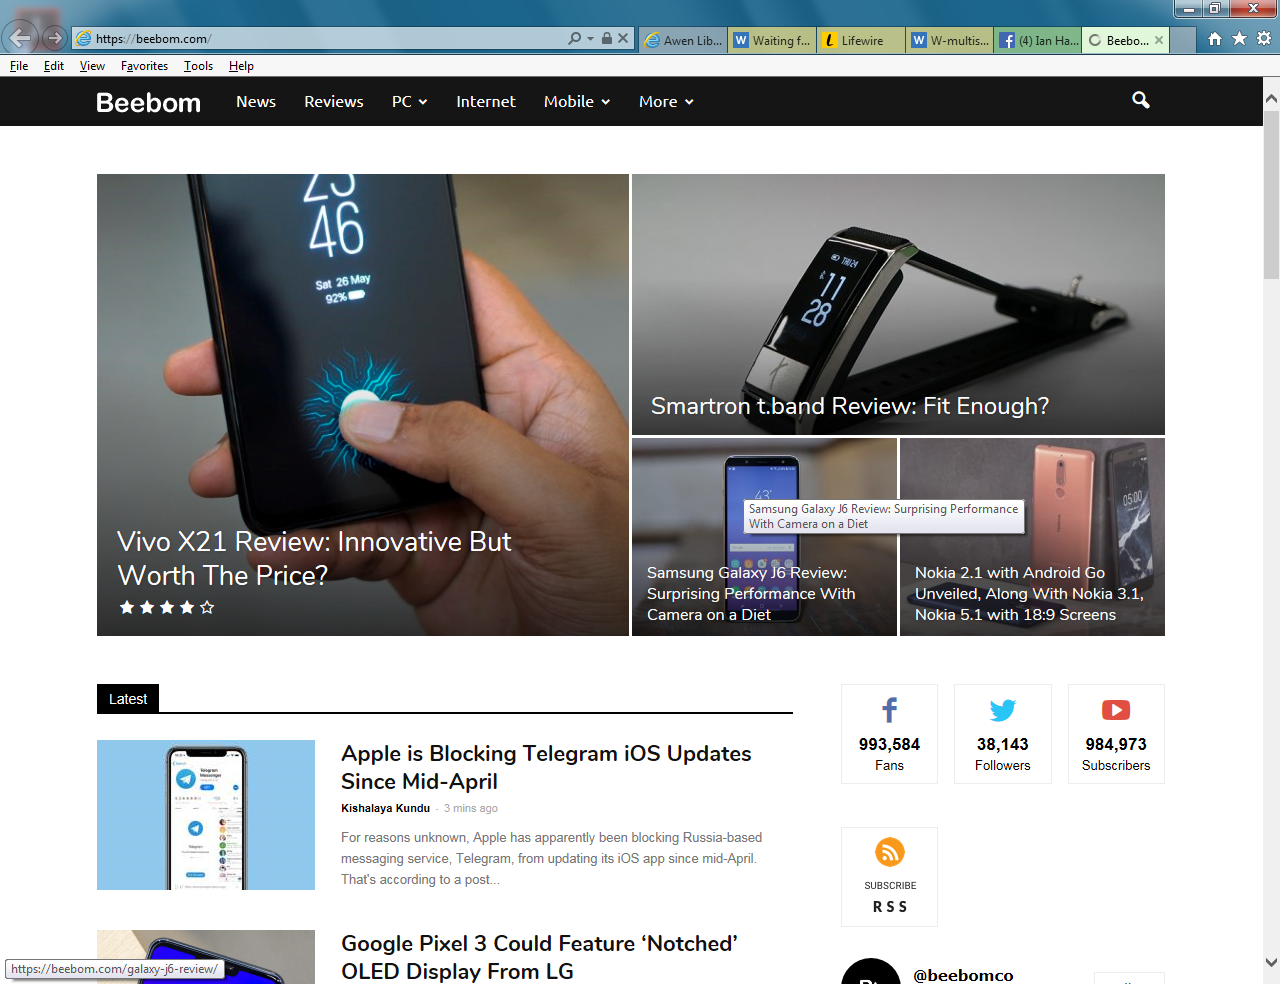This screenshot has height=984, width=1280.
Task: Click the Beebom search magnifier icon
Action: click(x=1140, y=100)
